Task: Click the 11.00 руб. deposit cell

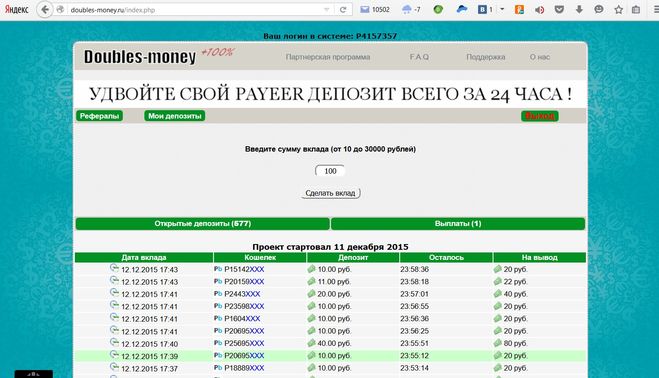Action: tap(334, 281)
